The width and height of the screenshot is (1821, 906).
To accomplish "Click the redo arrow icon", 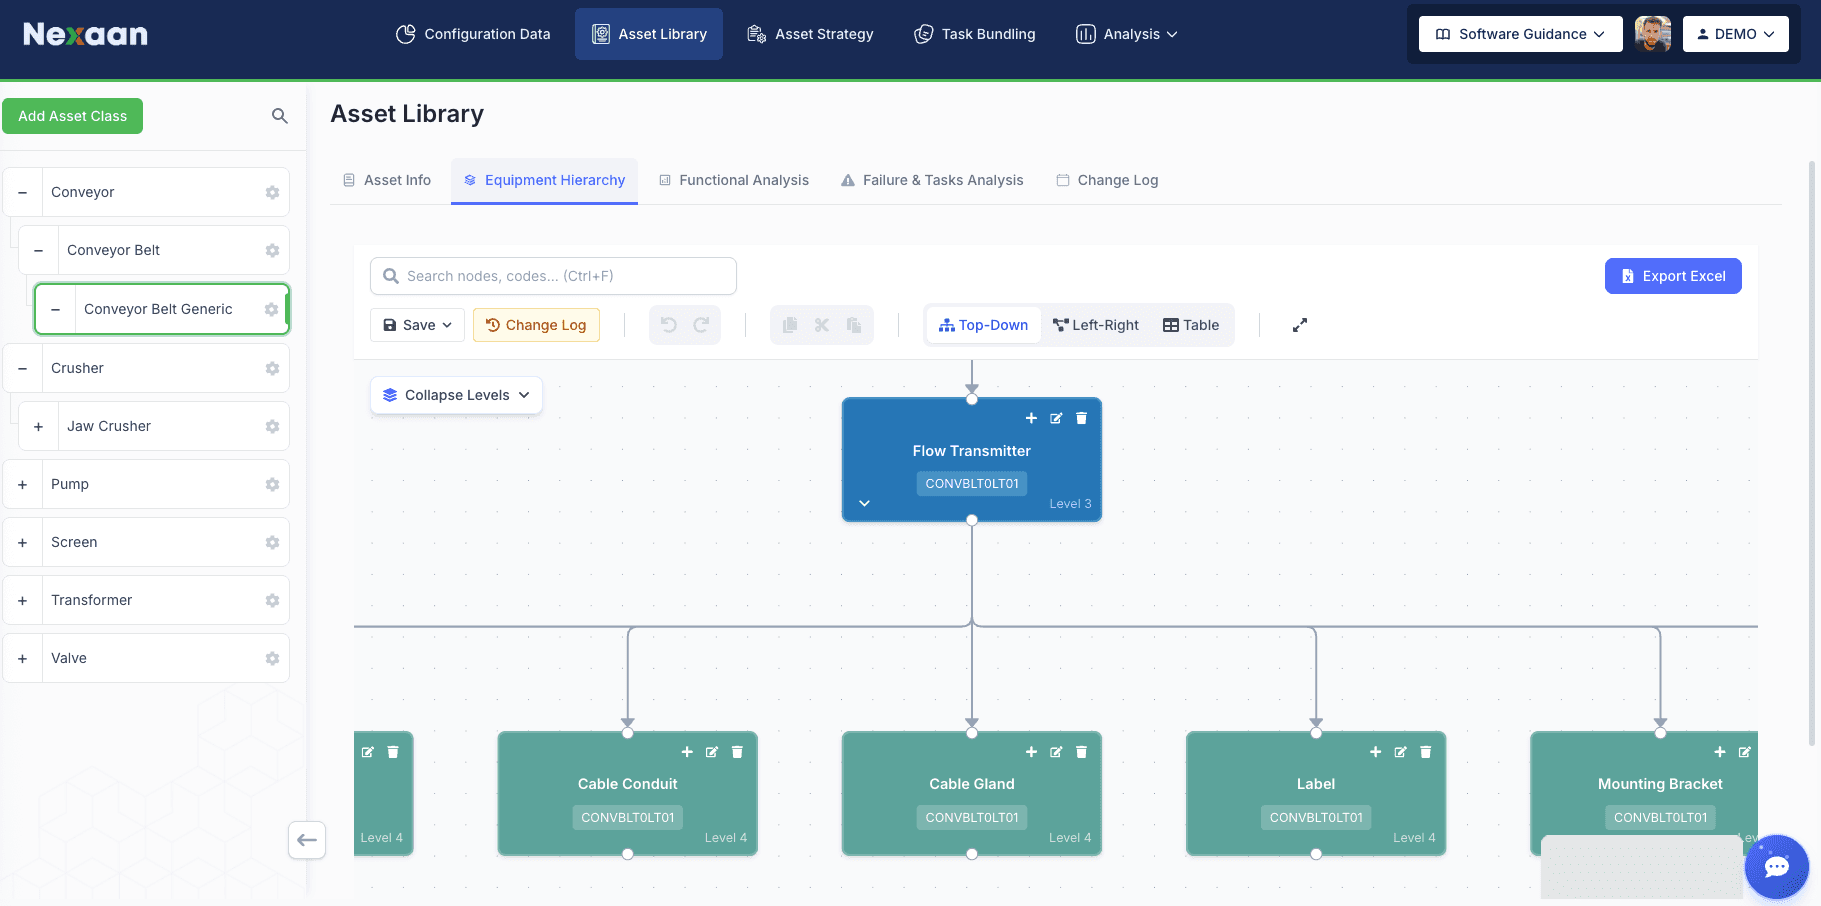I will 701,325.
